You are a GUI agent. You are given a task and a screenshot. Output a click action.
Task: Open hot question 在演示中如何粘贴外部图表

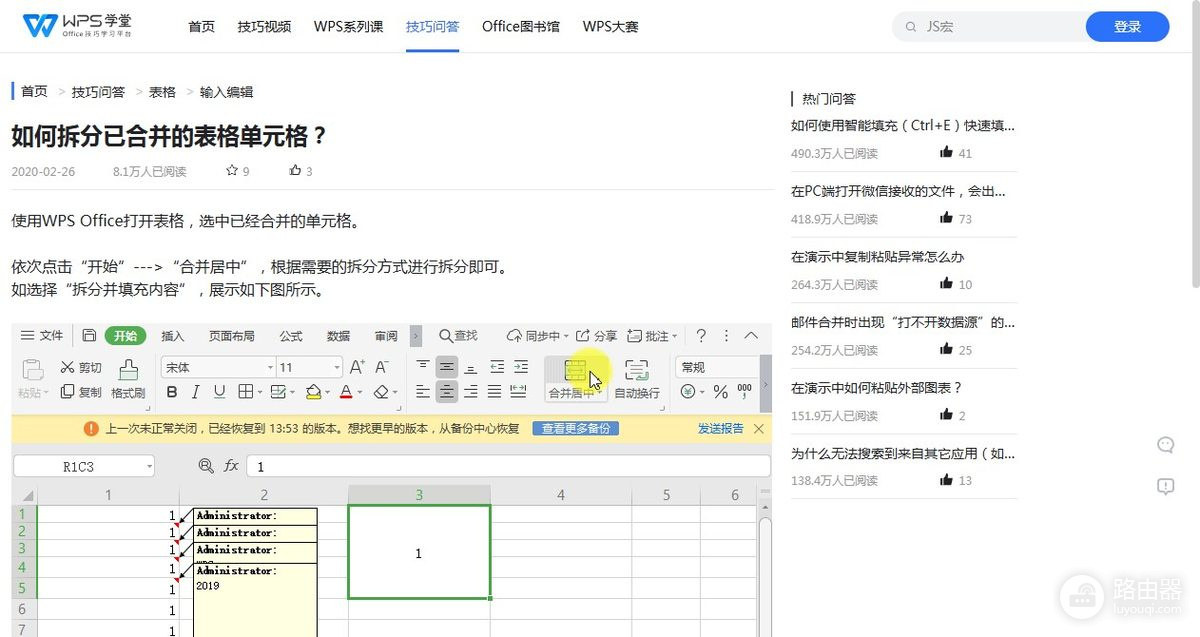[x=876, y=387]
